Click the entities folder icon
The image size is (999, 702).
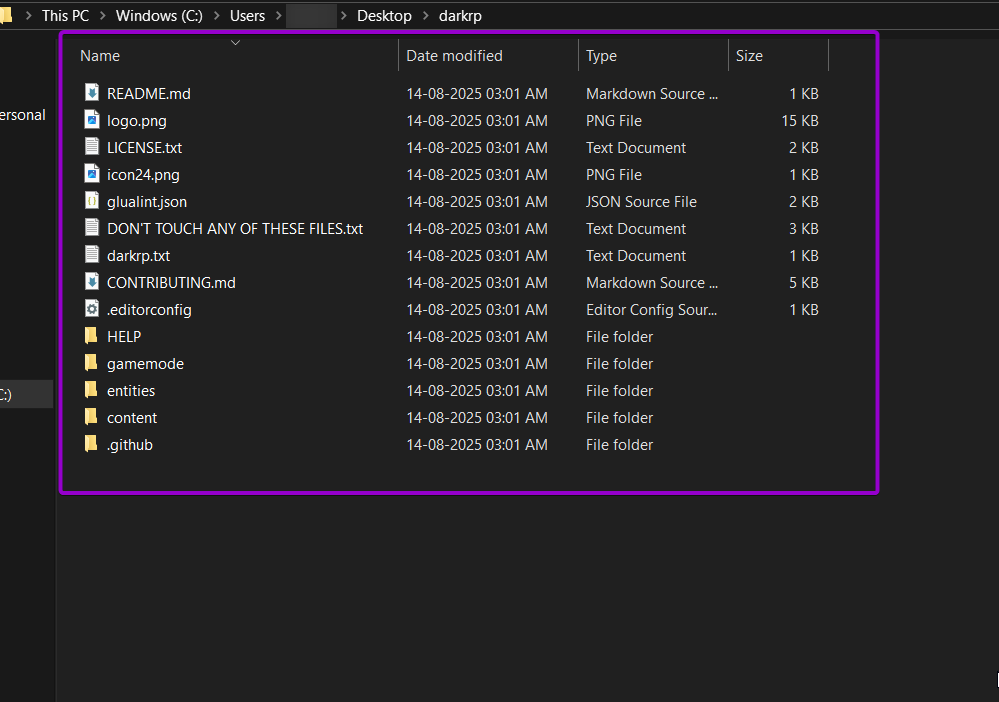[x=91, y=390]
